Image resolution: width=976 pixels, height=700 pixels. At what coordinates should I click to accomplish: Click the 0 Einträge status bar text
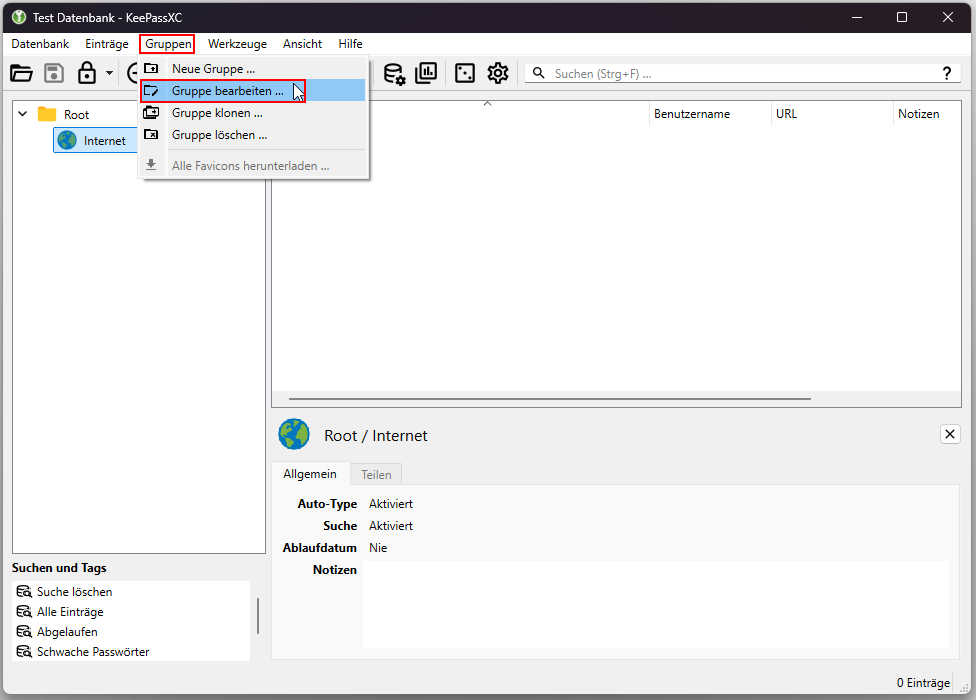[x=923, y=683]
